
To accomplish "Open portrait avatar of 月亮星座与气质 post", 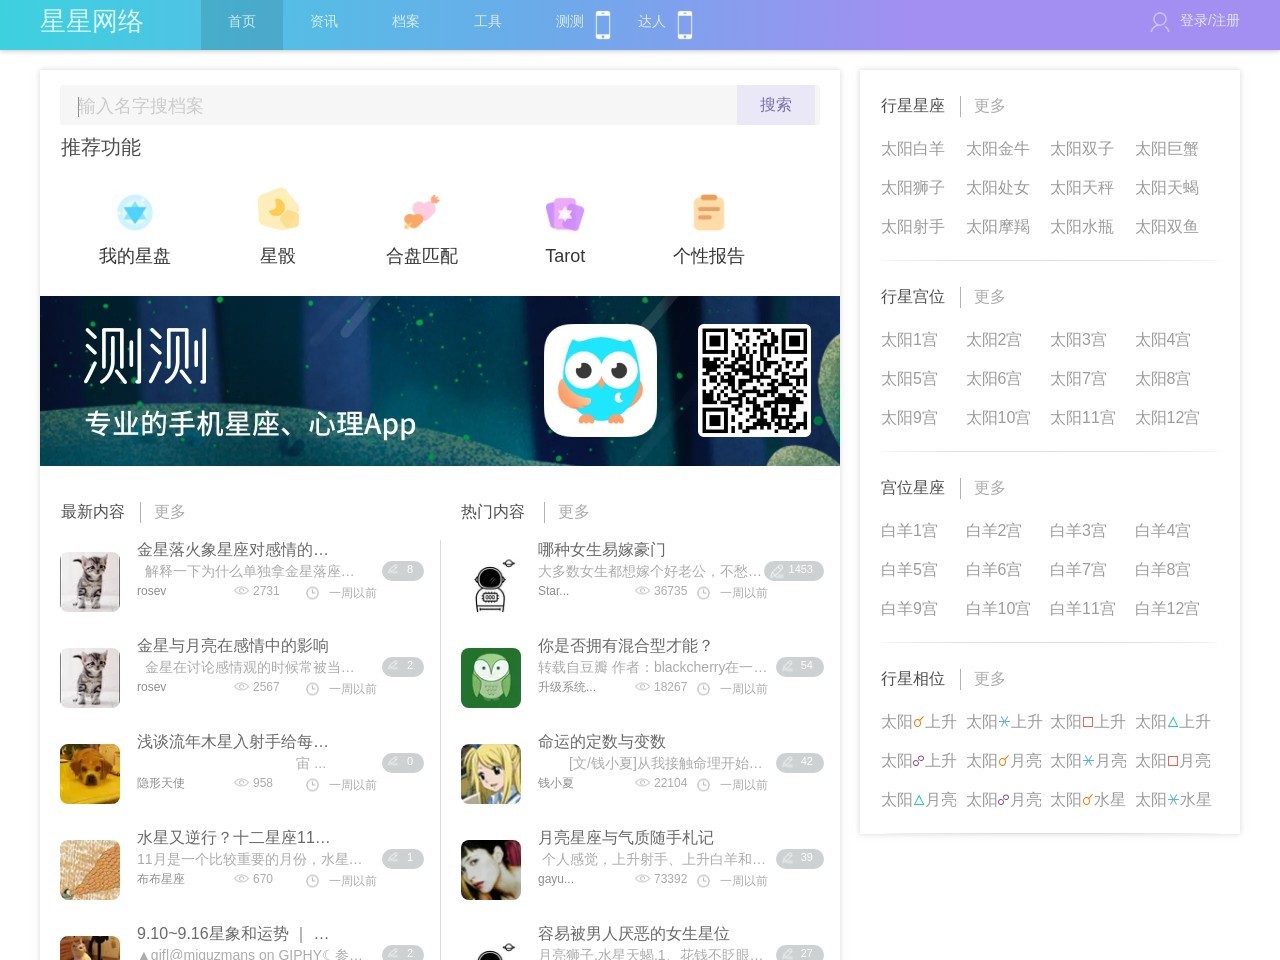I will 491,870.
